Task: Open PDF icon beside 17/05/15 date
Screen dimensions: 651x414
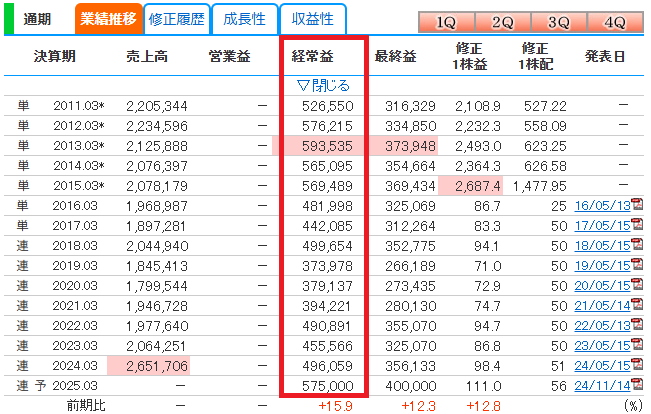Action: [x=637, y=224]
